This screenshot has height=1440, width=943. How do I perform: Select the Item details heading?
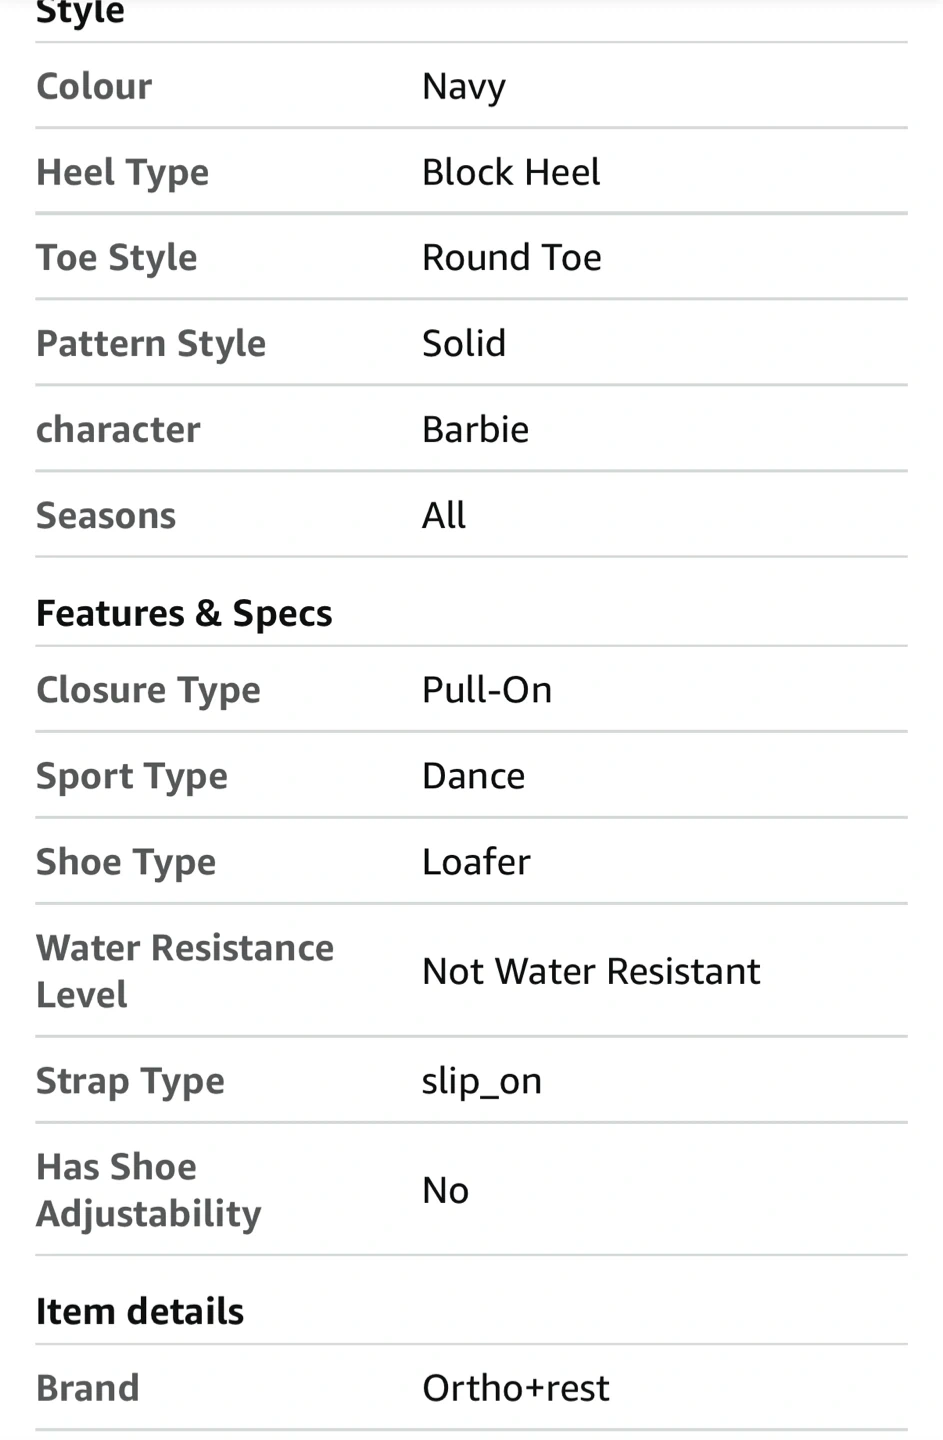tap(140, 1311)
